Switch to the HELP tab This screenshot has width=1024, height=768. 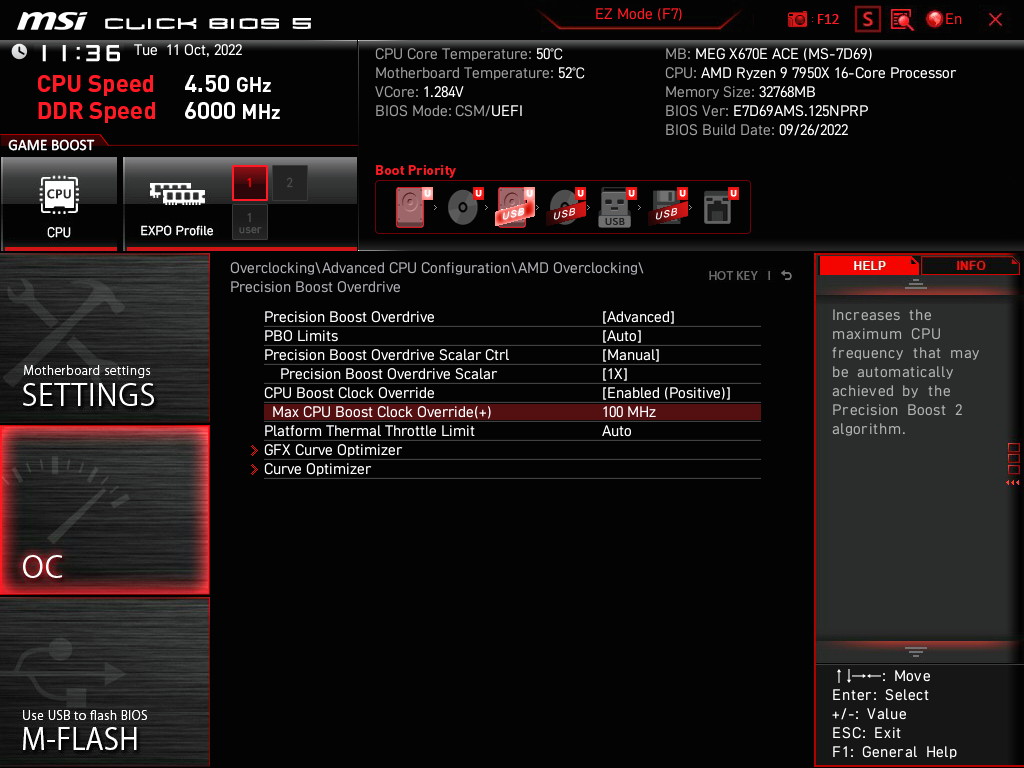click(x=869, y=266)
